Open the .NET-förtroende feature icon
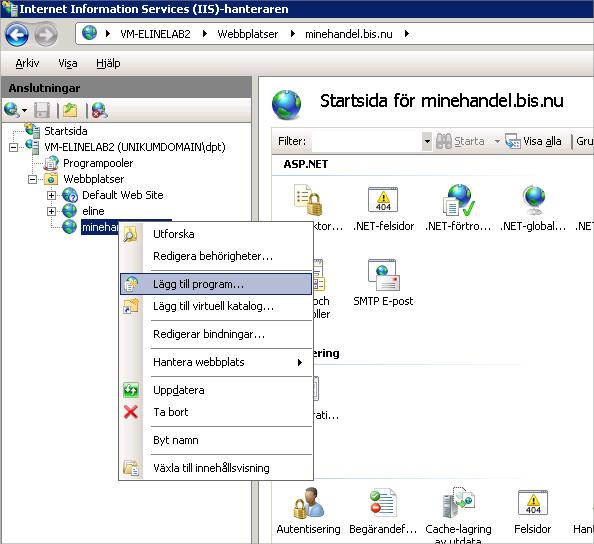The image size is (594, 544). [458, 200]
